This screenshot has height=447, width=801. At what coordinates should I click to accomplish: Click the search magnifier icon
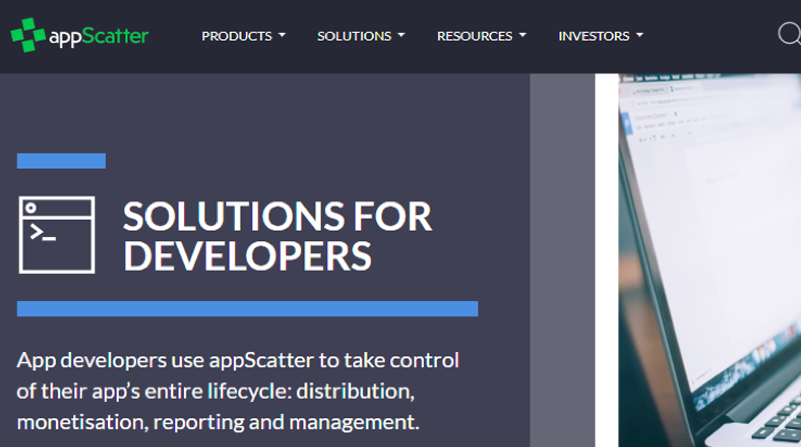789,35
